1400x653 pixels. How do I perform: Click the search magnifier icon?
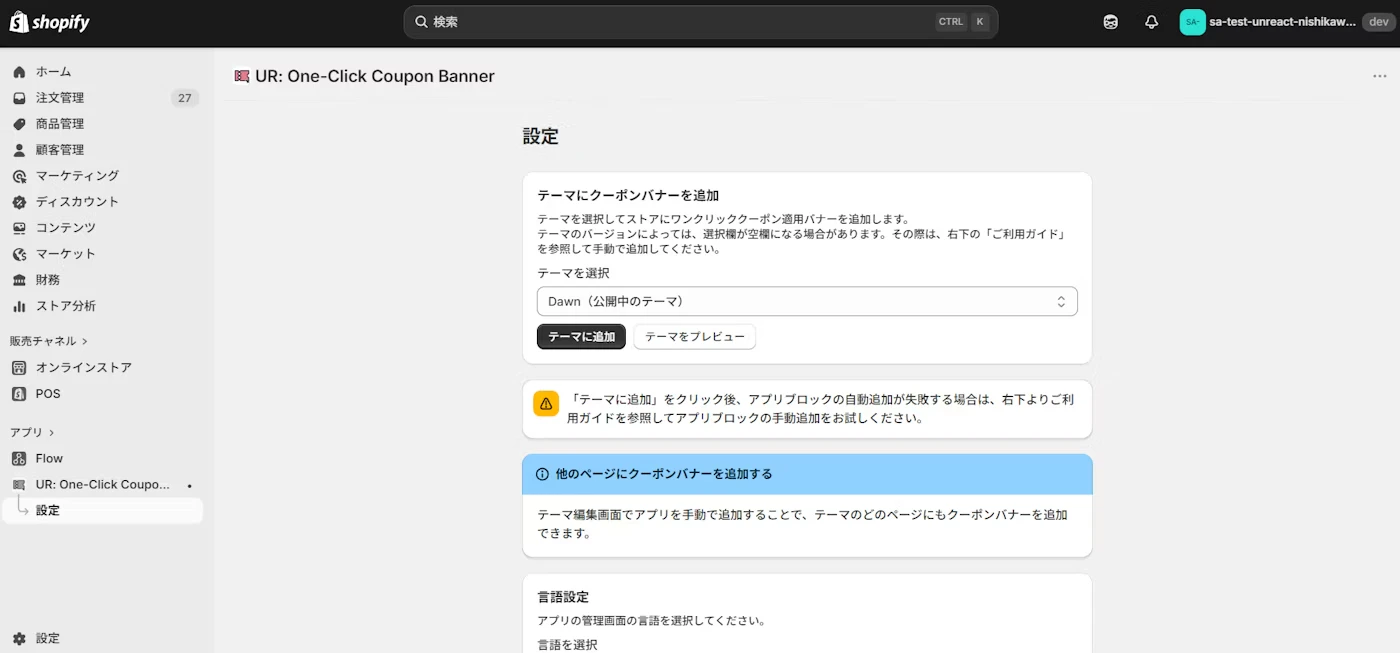pyautogui.click(x=421, y=22)
